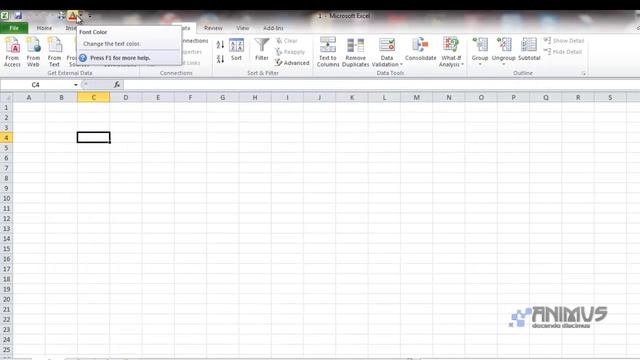Select row 20 header
640x360 pixels.
6,299
